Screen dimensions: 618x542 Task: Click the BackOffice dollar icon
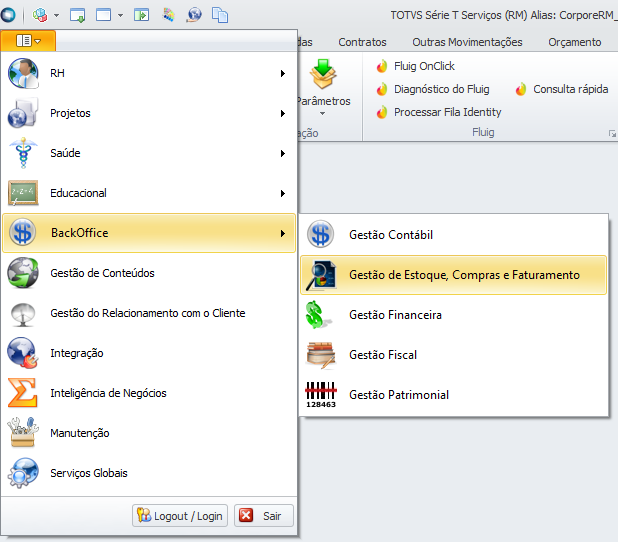(x=22, y=233)
